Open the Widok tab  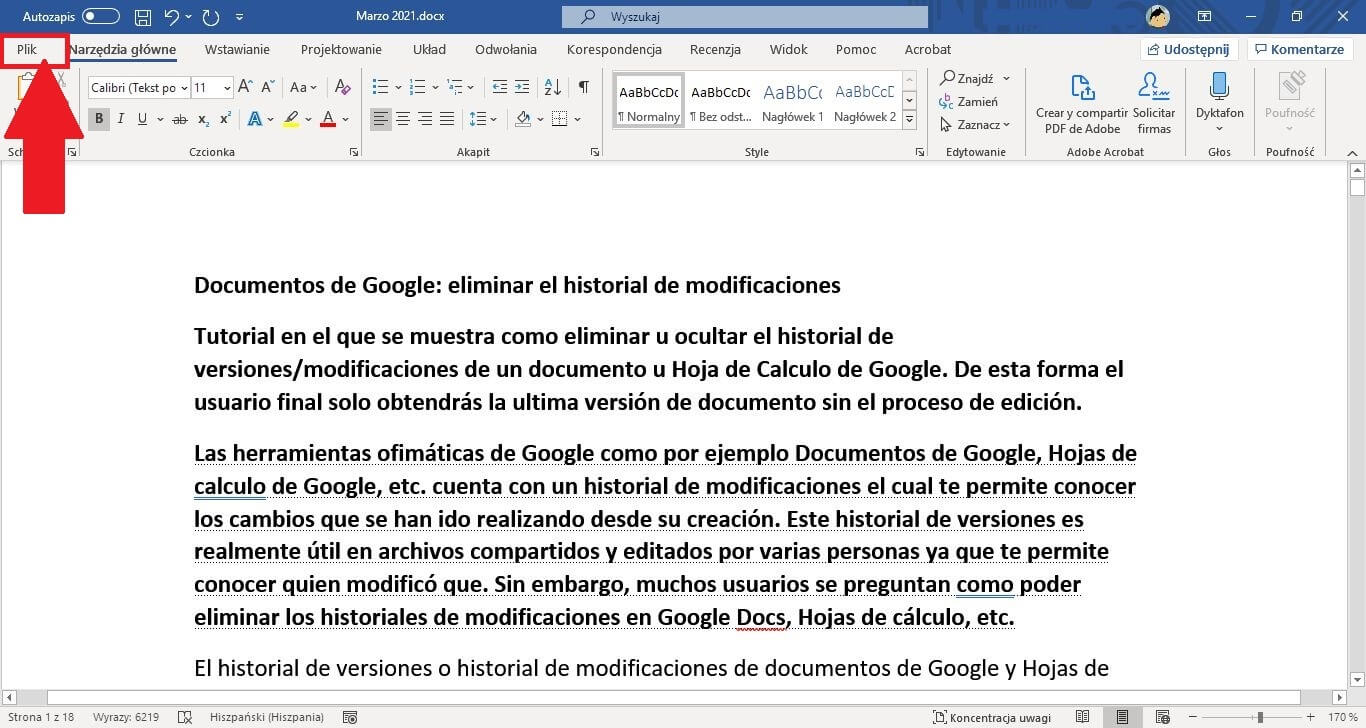789,49
